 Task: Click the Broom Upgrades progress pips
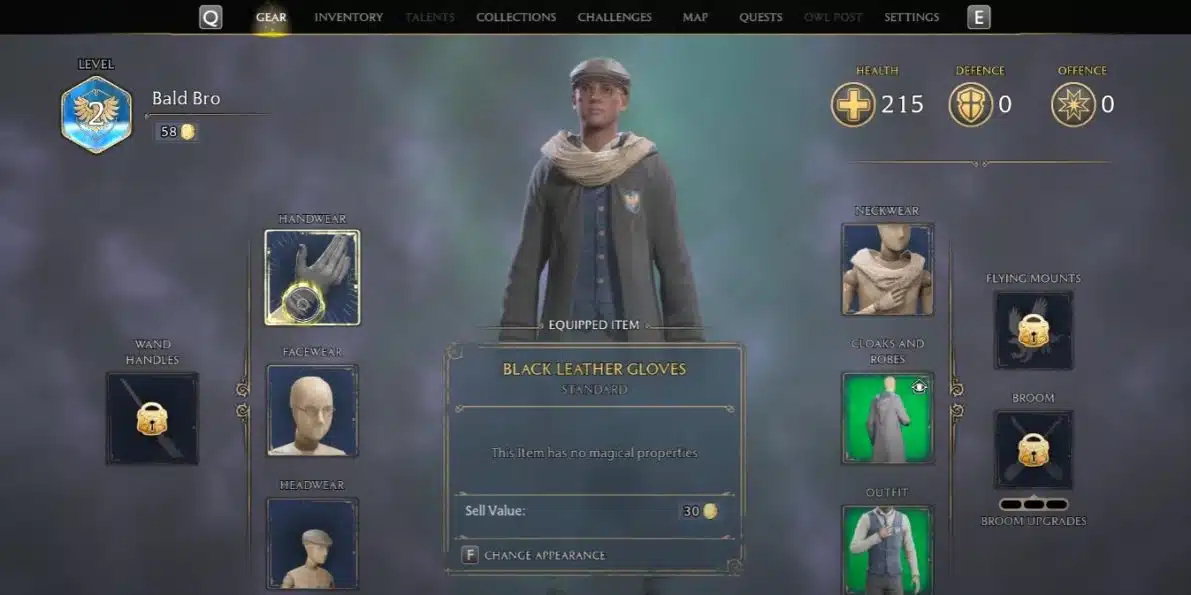point(1034,505)
